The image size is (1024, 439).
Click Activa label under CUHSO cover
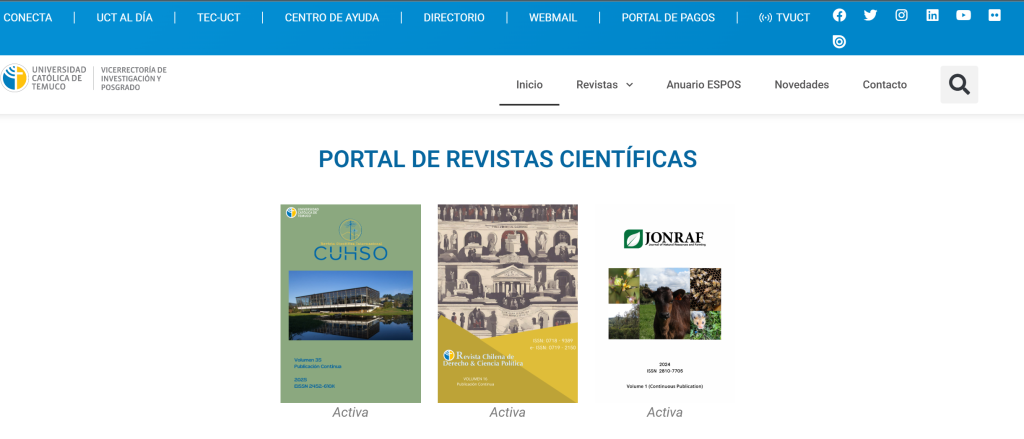(351, 412)
